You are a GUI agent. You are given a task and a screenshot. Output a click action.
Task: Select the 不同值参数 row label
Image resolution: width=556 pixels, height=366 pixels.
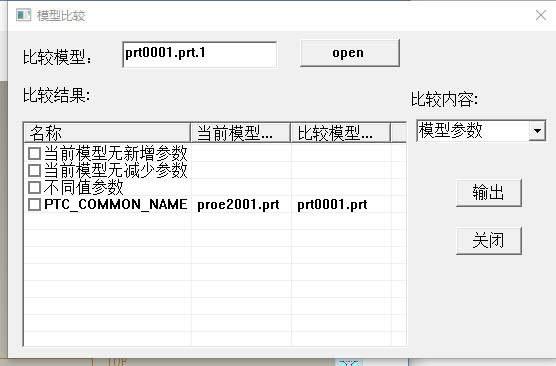[83, 188]
